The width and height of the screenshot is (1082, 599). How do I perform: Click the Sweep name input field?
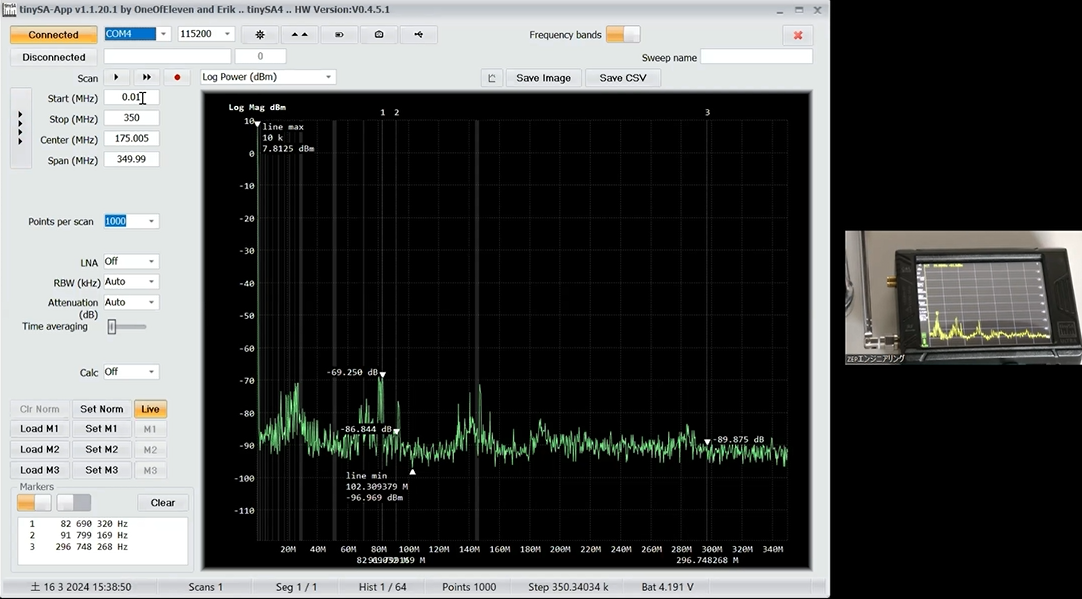tap(757, 57)
